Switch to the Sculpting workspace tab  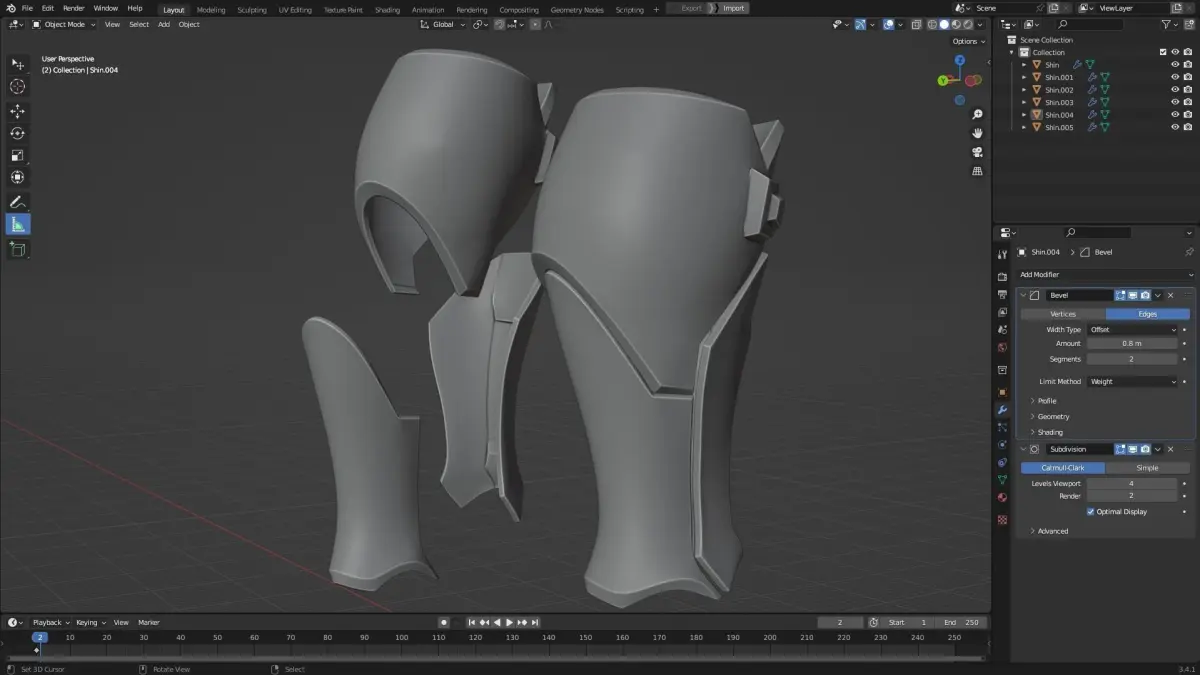(x=252, y=9)
